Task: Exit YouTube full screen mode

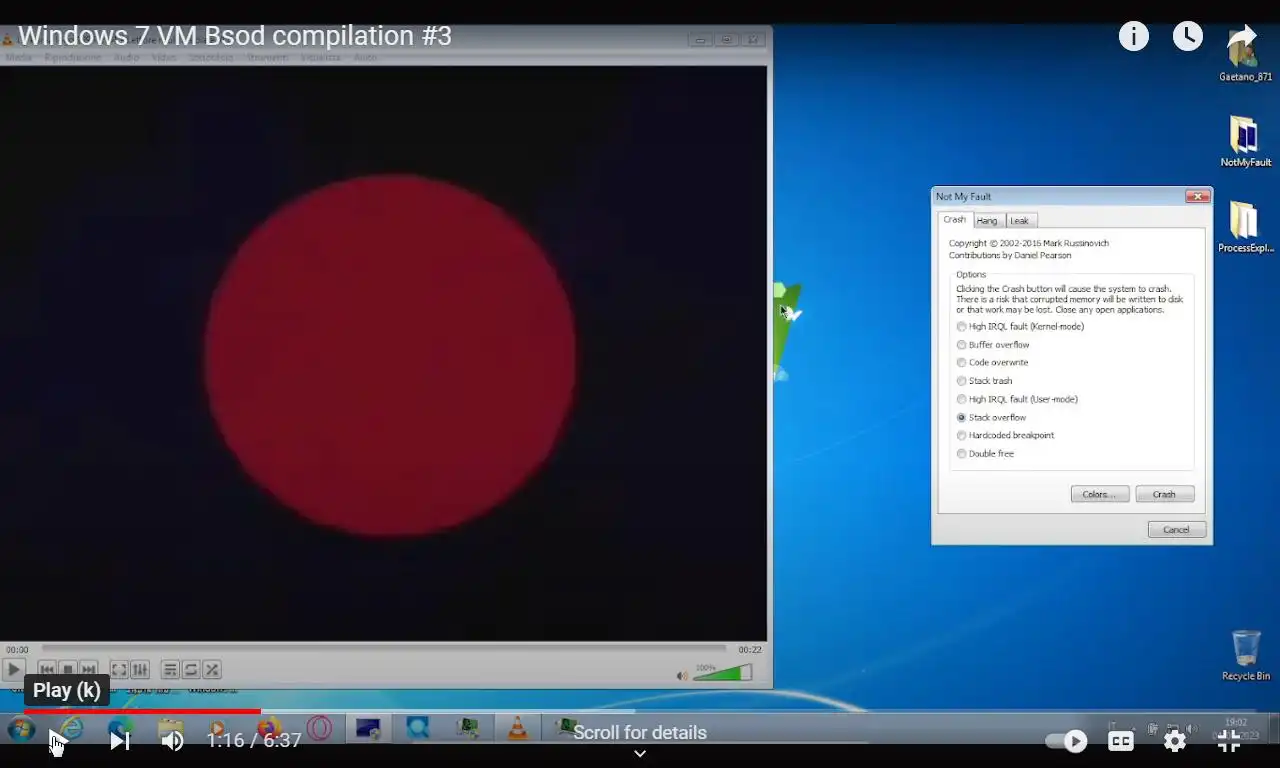Action: (1229, 741)
